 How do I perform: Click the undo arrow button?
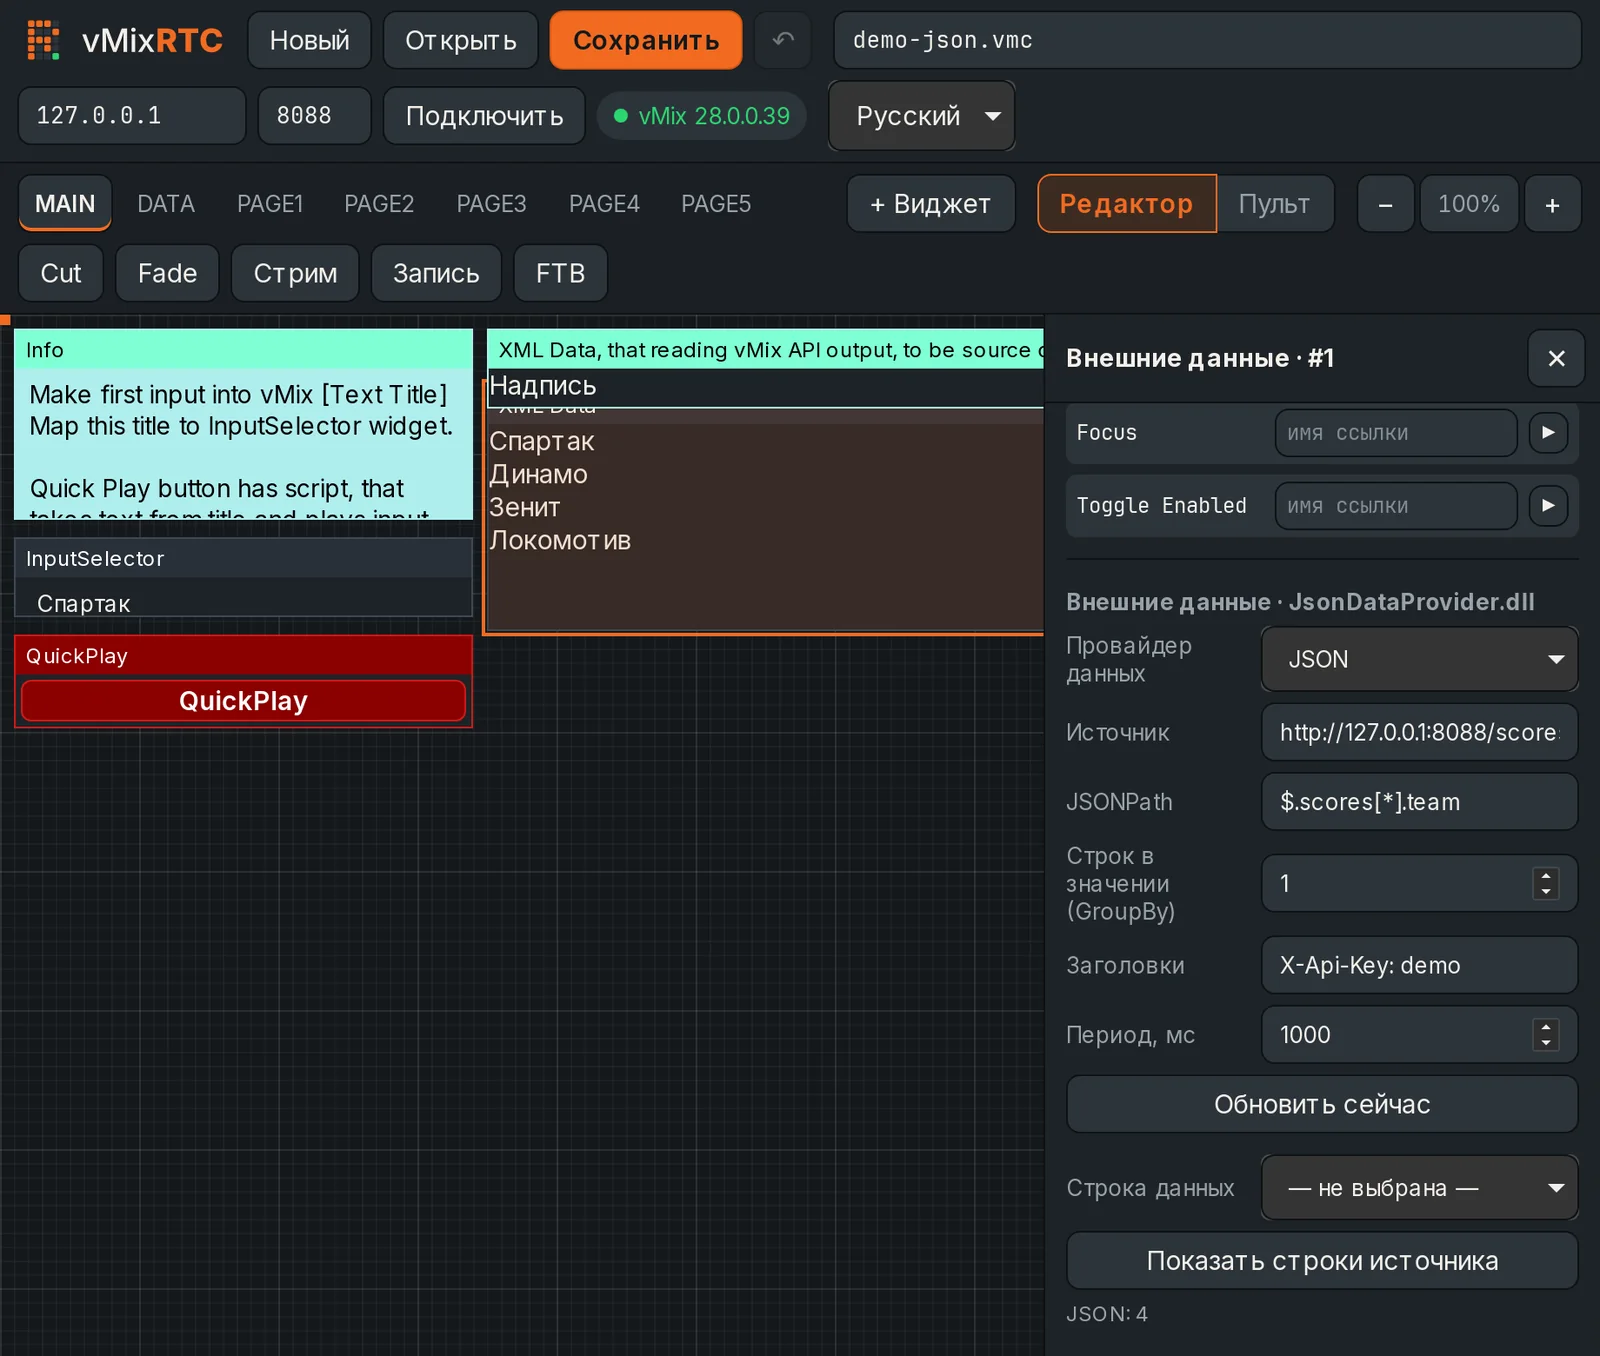[x=783, y=40]
